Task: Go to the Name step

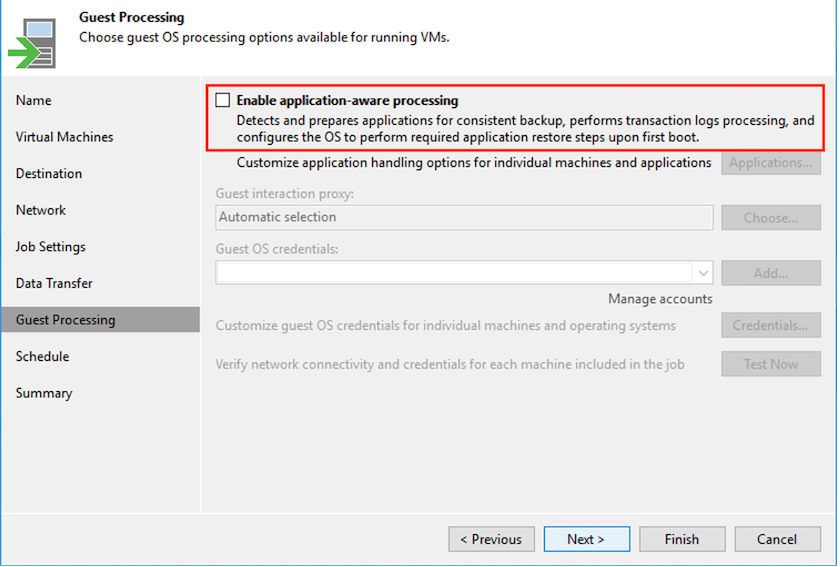Action: coord(34,101)
